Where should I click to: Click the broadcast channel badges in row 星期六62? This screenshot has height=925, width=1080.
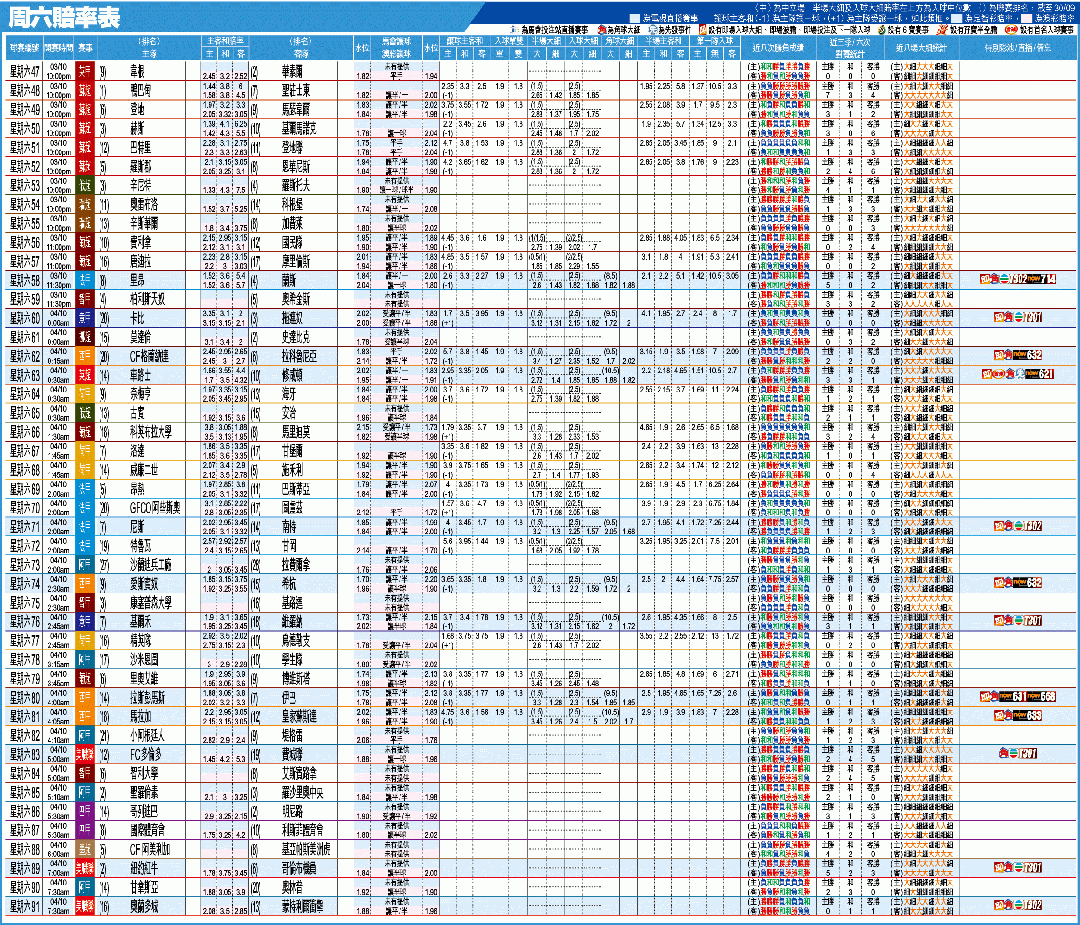[1018, 355]
